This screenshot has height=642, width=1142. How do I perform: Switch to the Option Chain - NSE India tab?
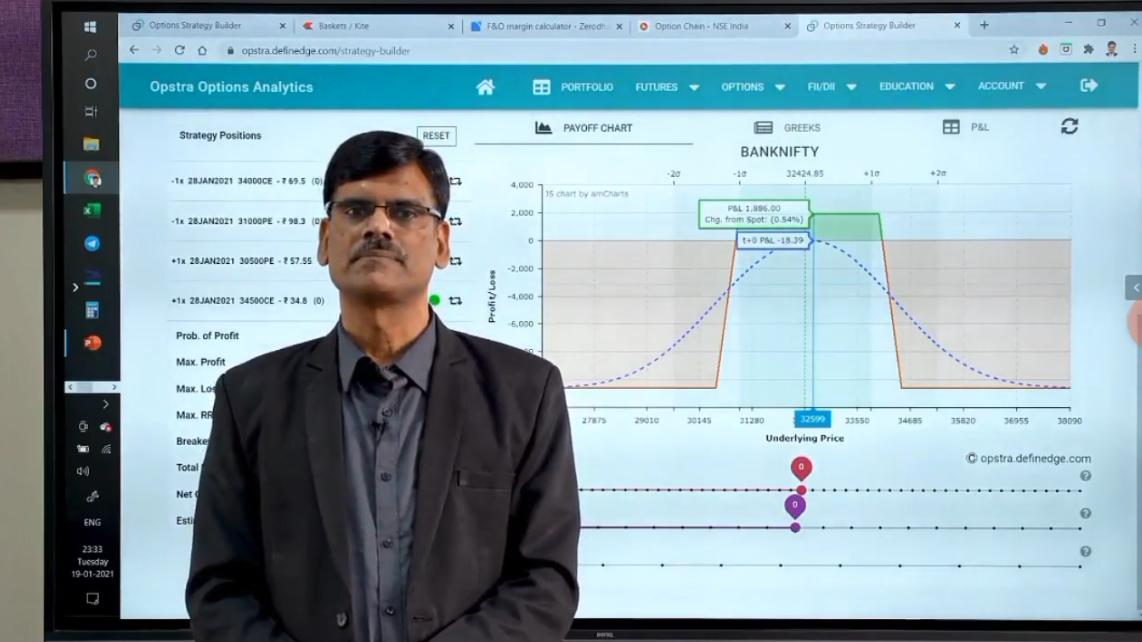point(701,26)
